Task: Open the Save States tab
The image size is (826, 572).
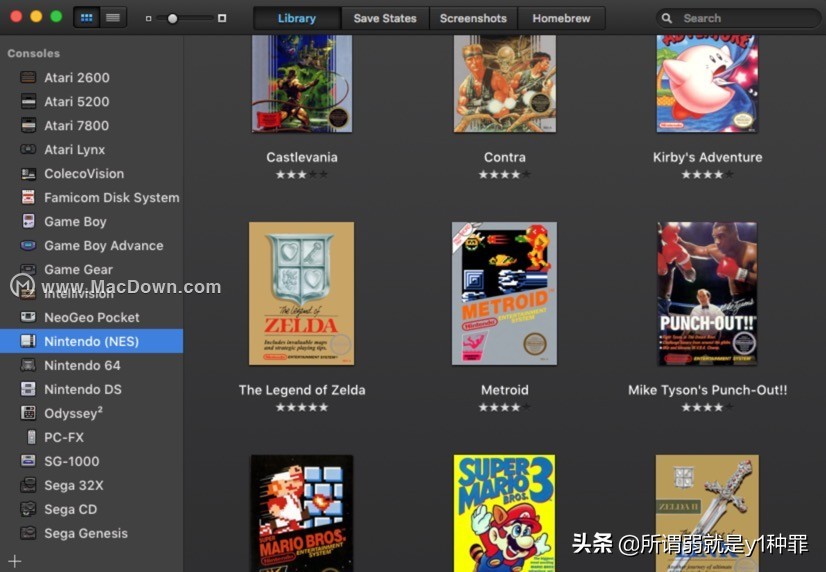Action: click(385, 18)
